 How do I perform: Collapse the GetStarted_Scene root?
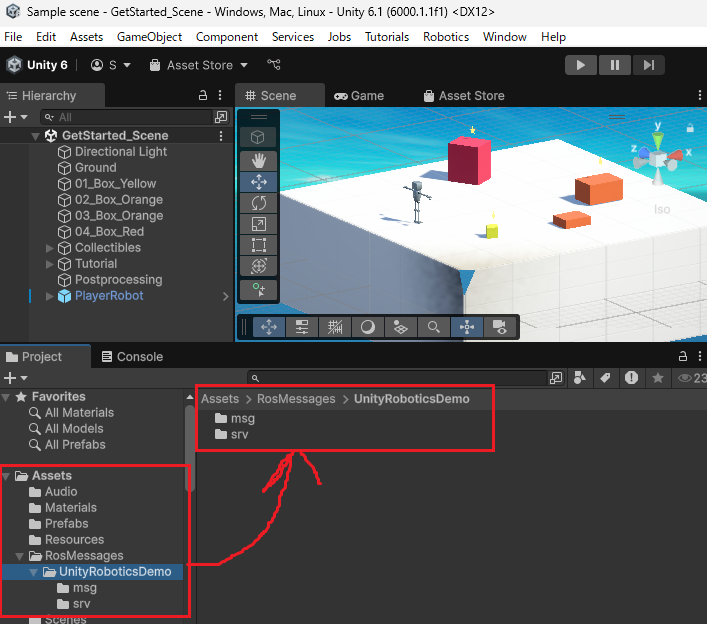35,136
